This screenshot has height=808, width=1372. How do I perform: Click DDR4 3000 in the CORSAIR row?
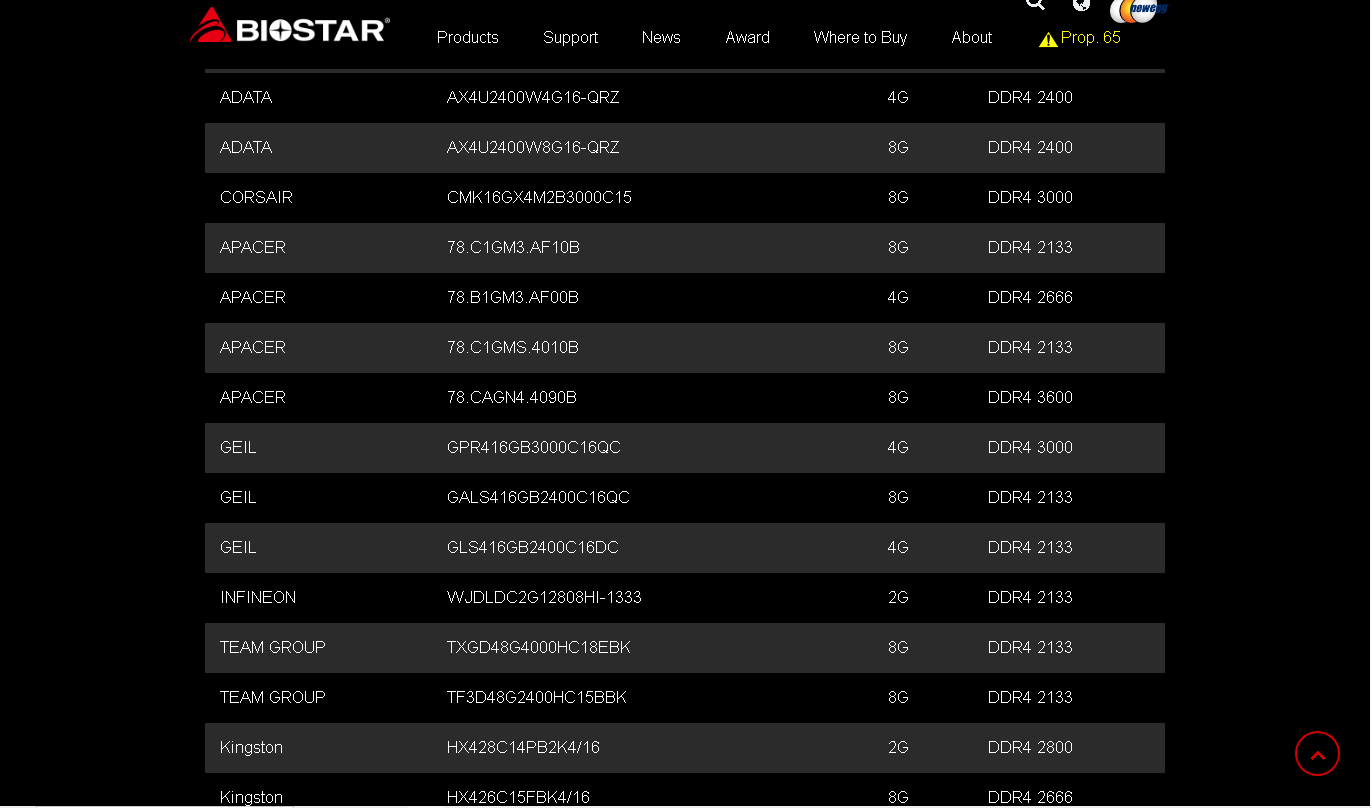[1030, 197]
